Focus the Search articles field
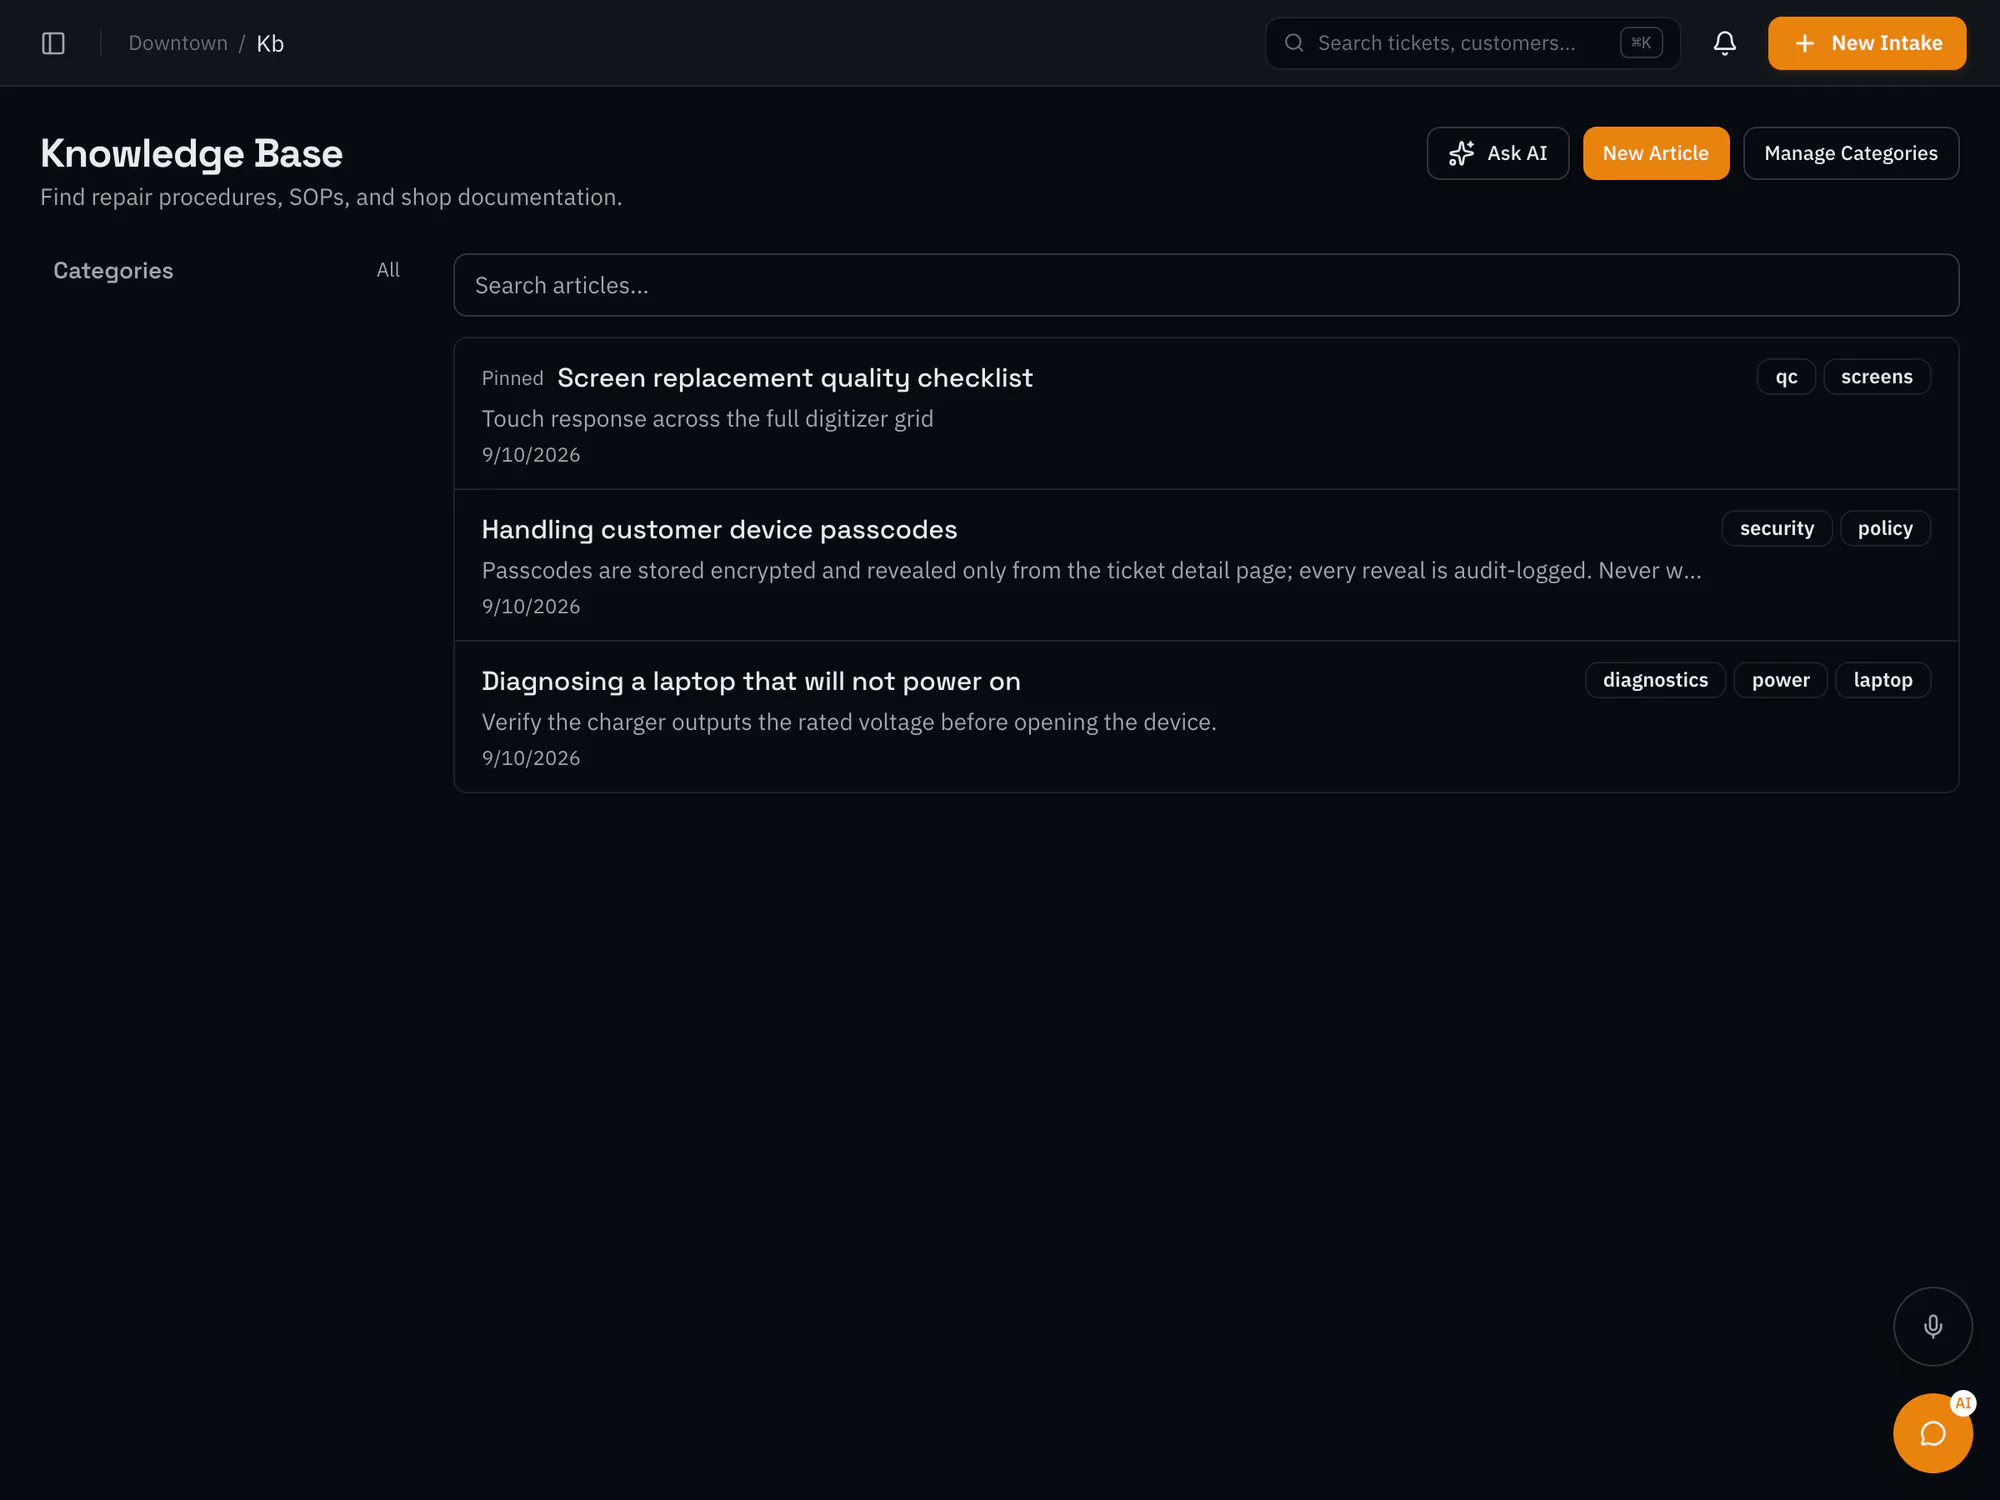 click(x=1205, y=285)
